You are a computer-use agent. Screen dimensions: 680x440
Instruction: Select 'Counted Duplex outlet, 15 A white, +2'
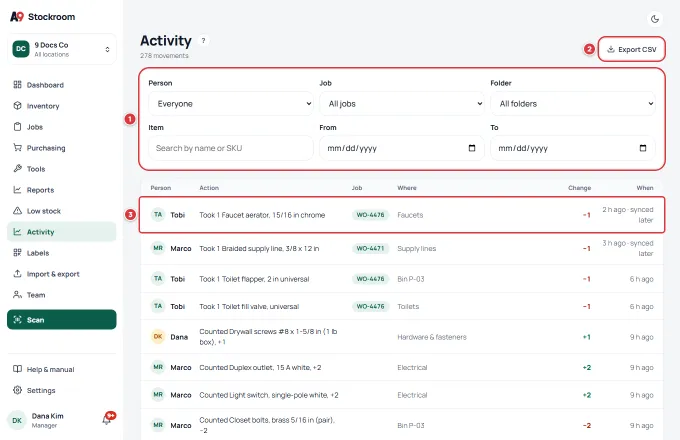point(260,368)
